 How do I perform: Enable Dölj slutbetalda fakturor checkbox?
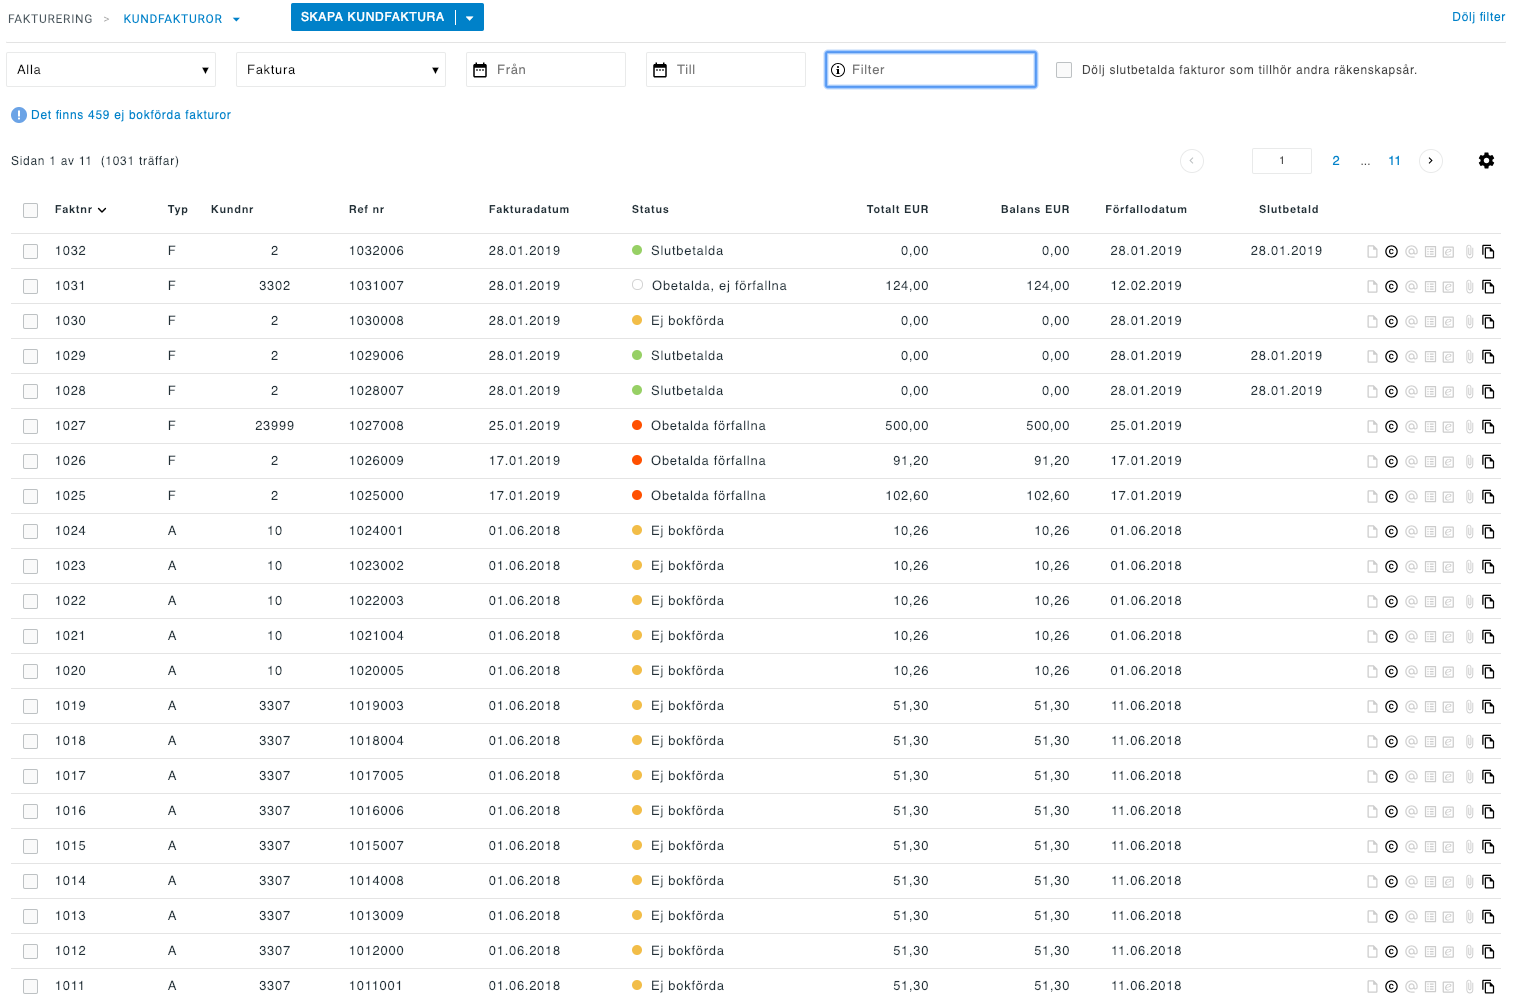point(1064,69)
